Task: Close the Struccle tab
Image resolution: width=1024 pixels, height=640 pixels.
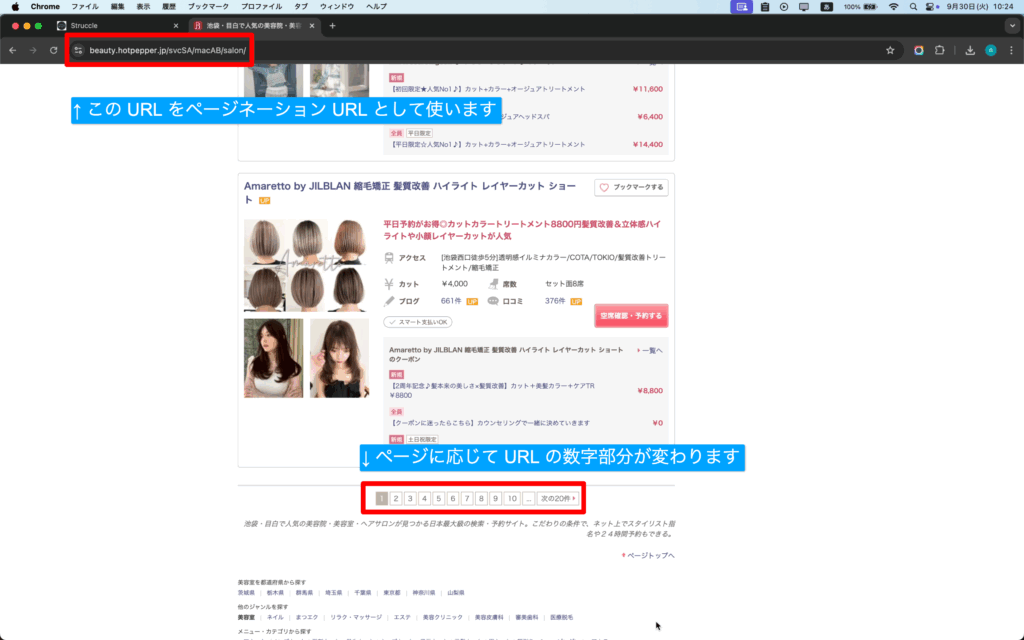Action: point(176,25)
